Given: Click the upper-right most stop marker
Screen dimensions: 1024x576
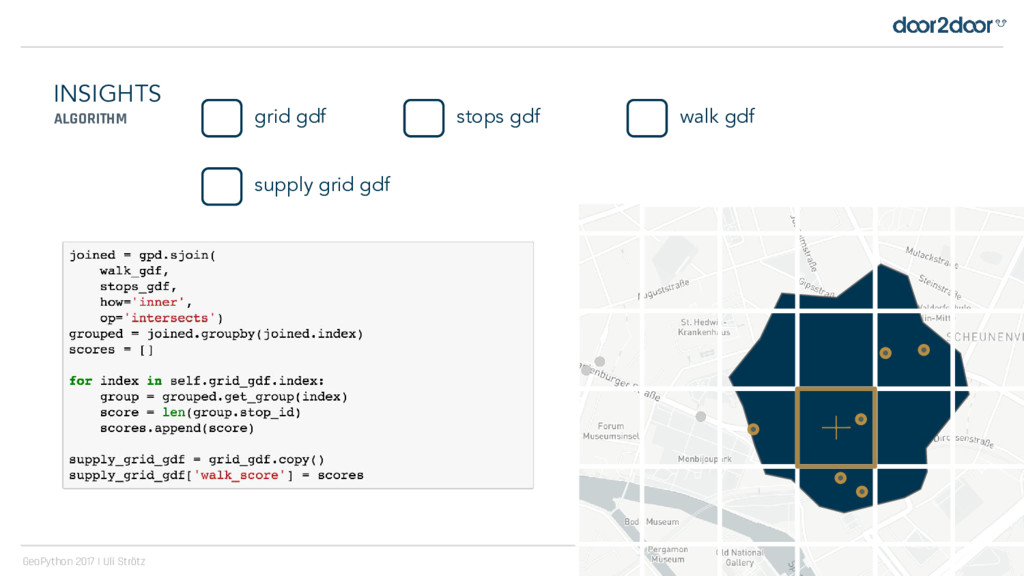Looking at the screenshot, I should (x=924, y=350).
